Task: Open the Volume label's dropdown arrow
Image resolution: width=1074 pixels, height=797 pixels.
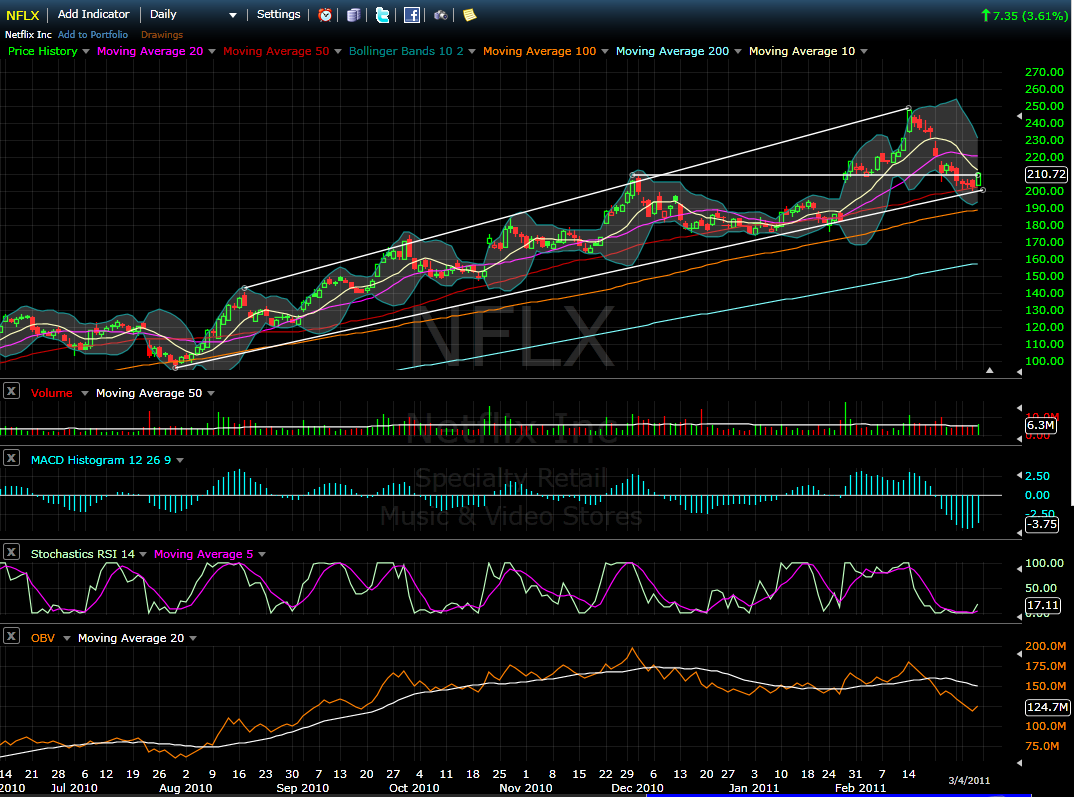Action: [x=85, y=393]
